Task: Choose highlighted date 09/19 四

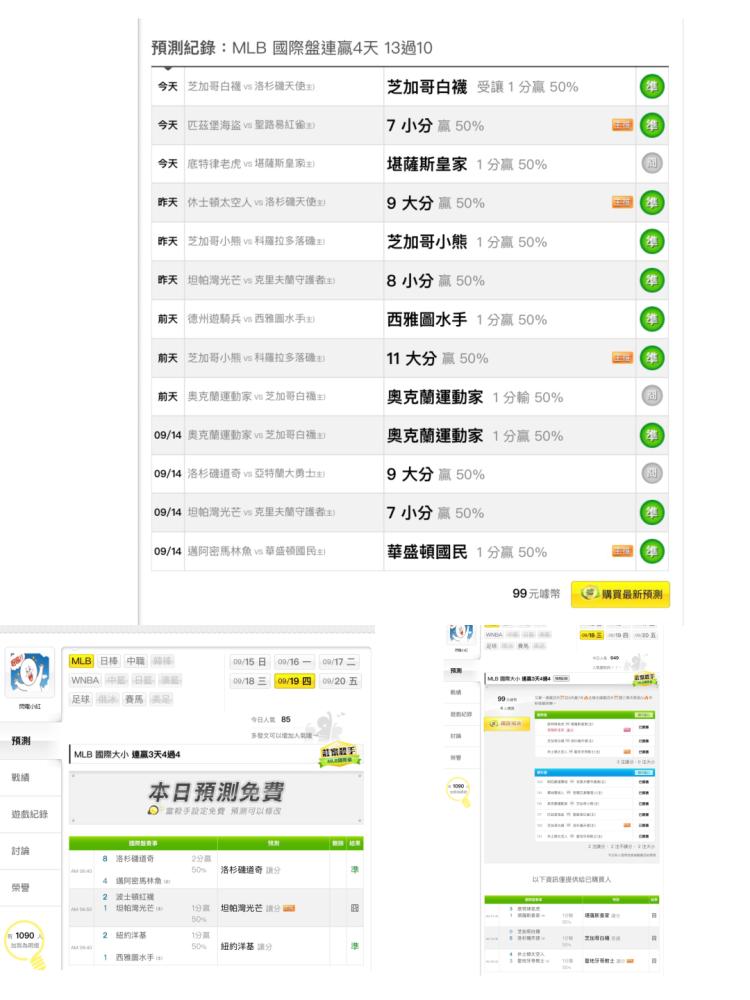Action: click(x=294, y=681)
